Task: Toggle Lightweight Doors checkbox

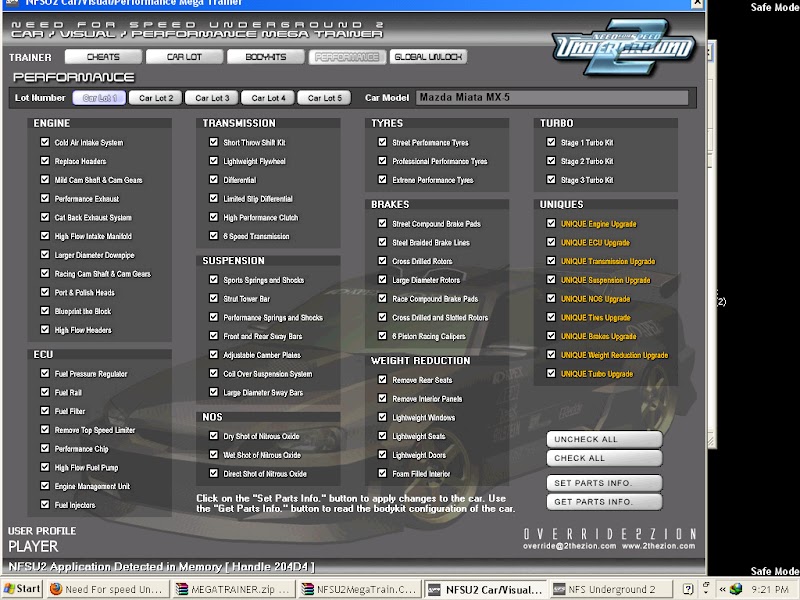Action: tap(382, 455)
